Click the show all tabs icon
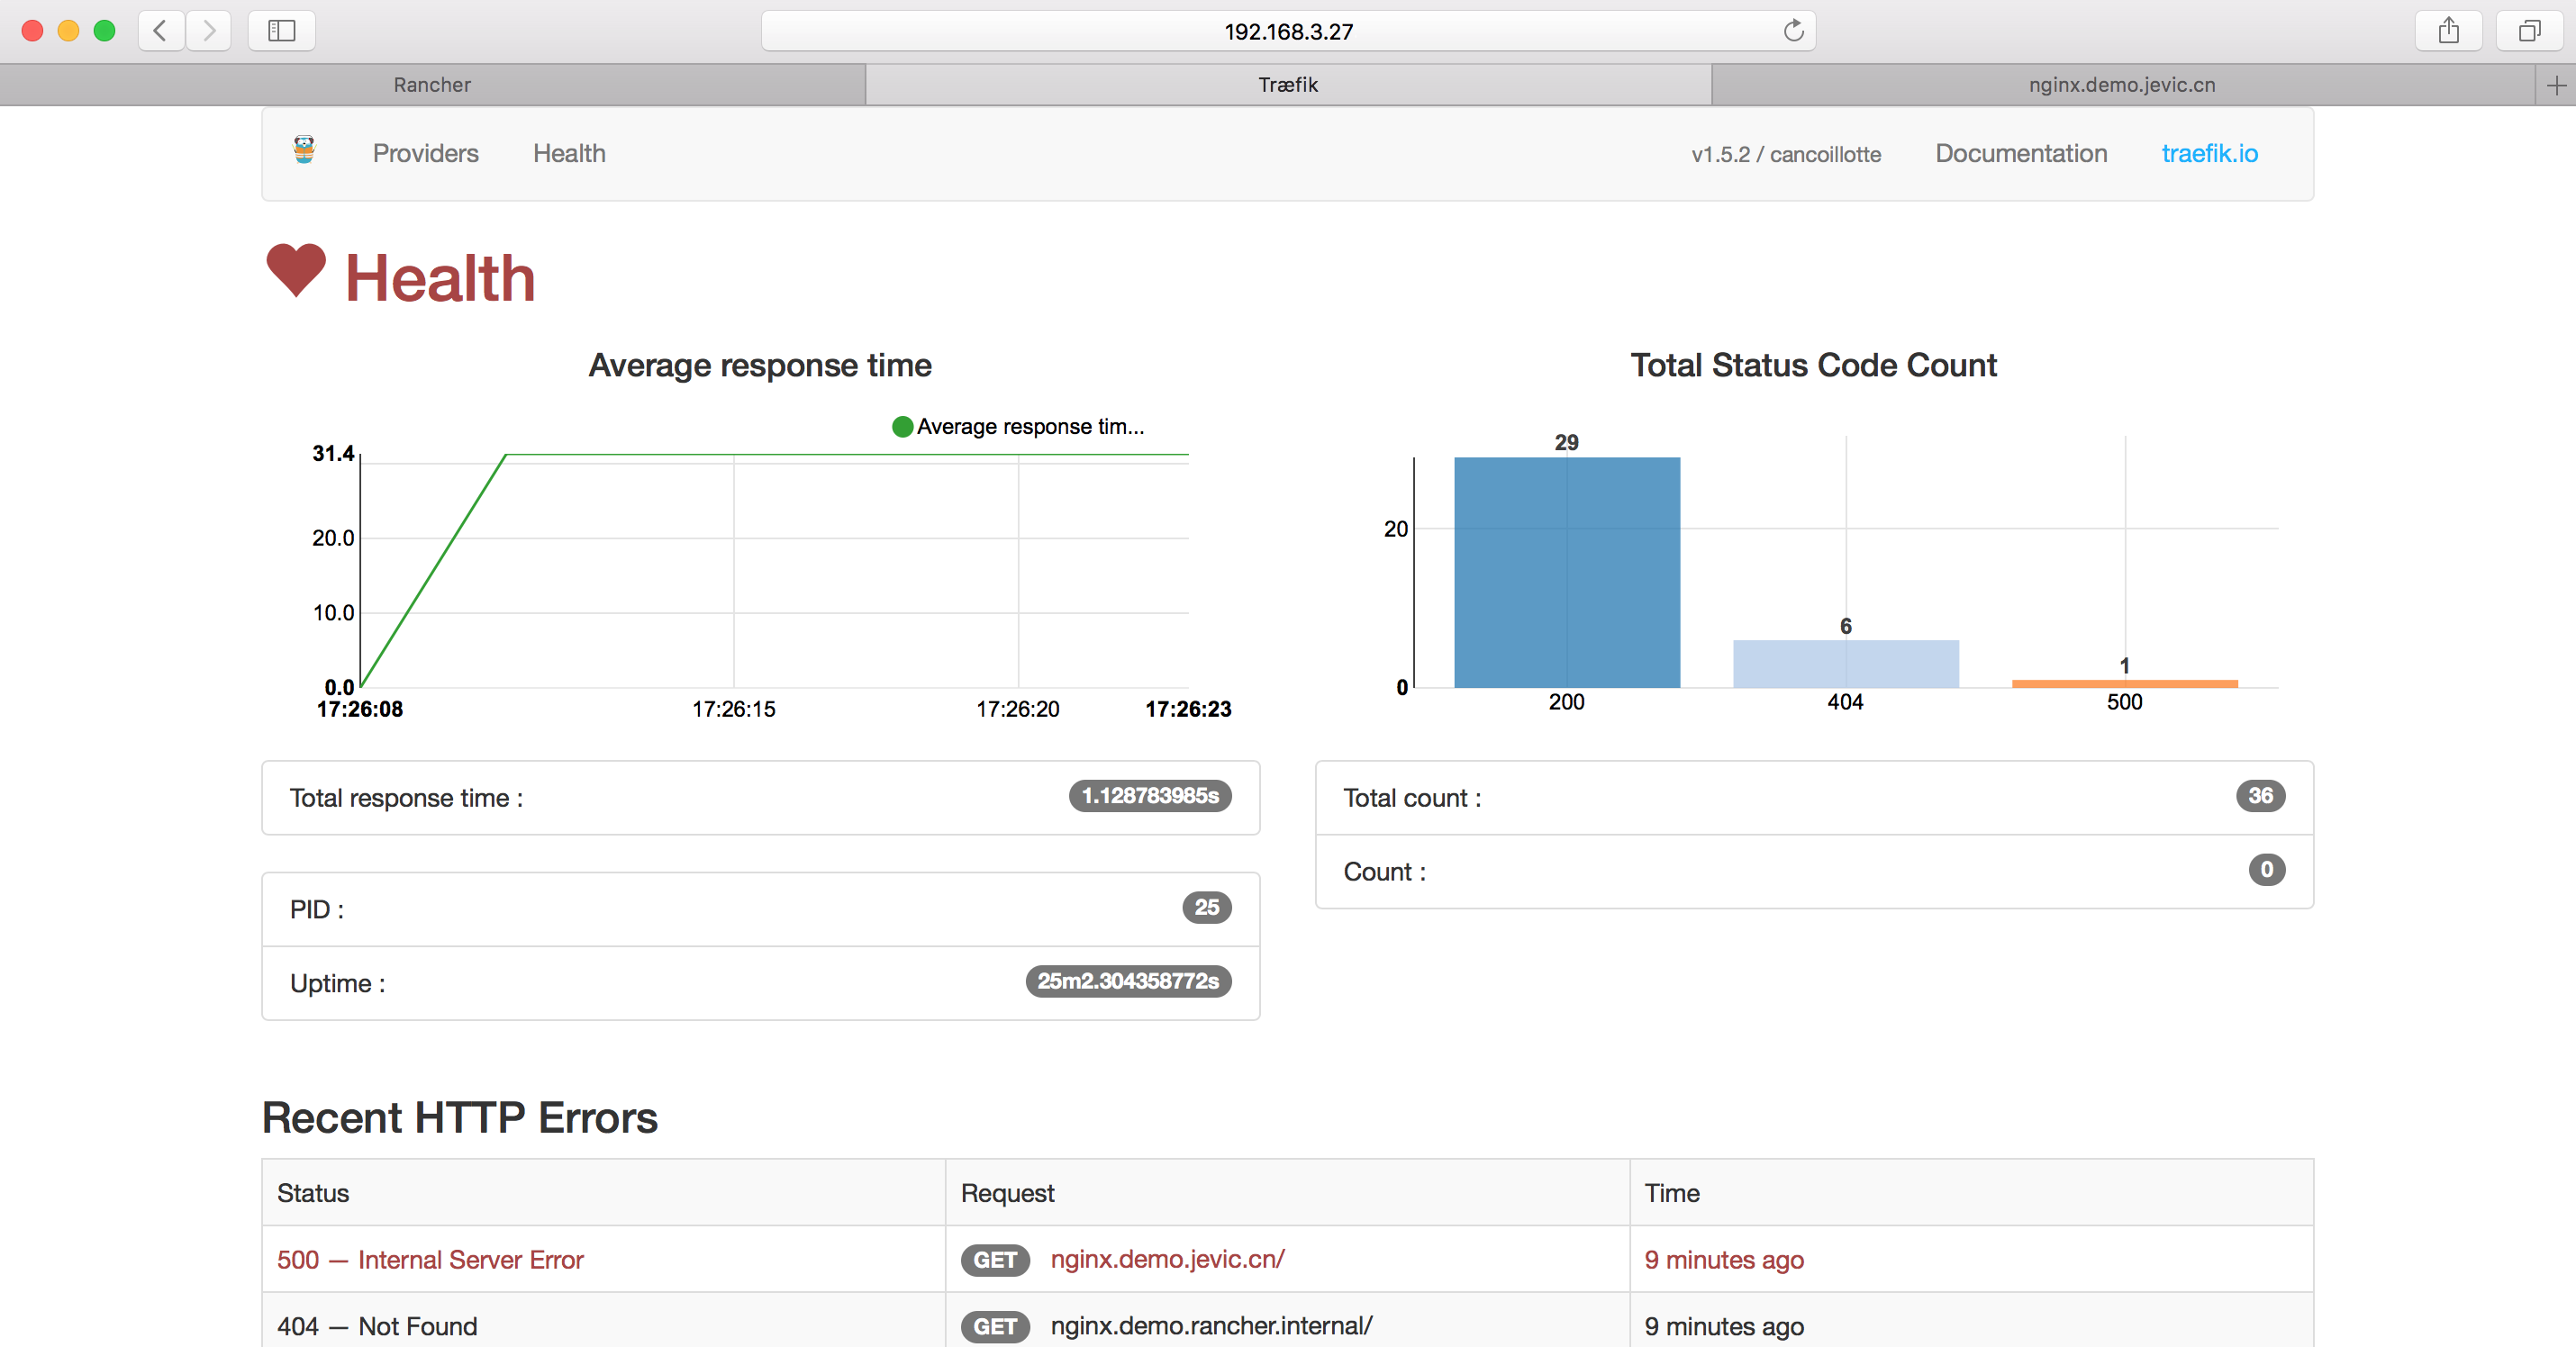This screenshot has width=2576, height=1347. tap(2529, 30)
